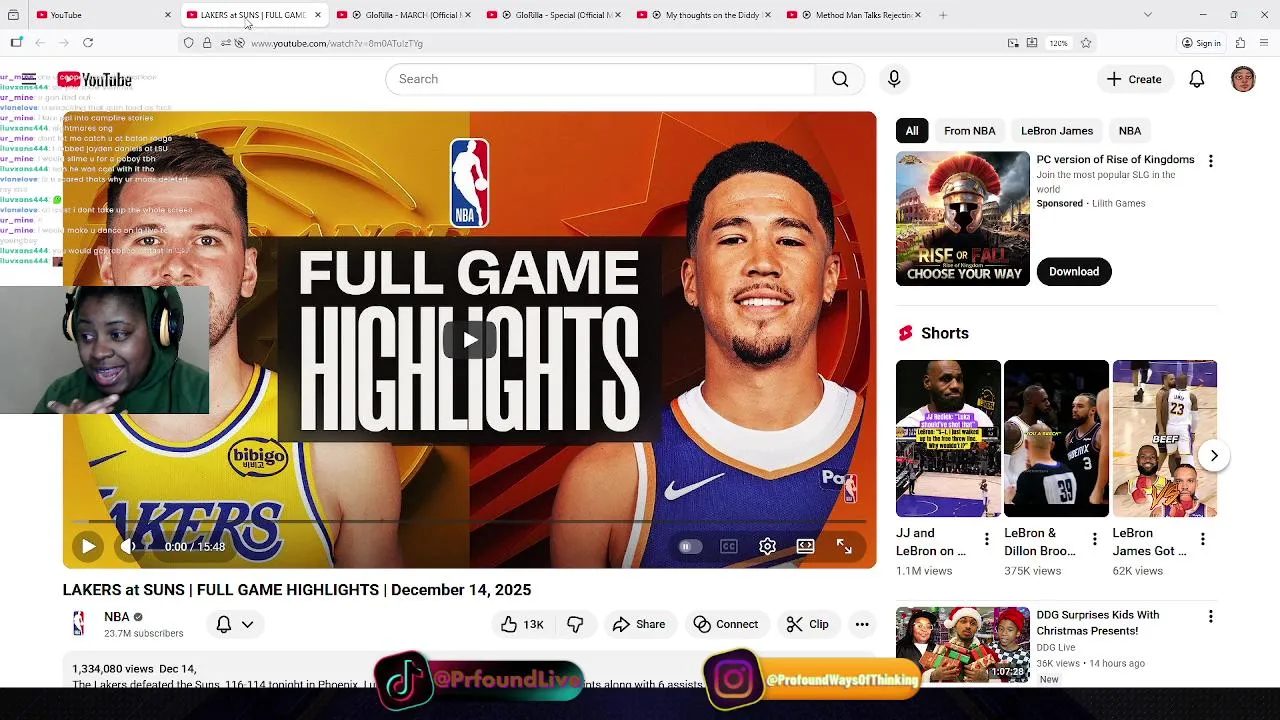
Task: Open more actions three-dot menu below the video
Action: coord(862,624)
